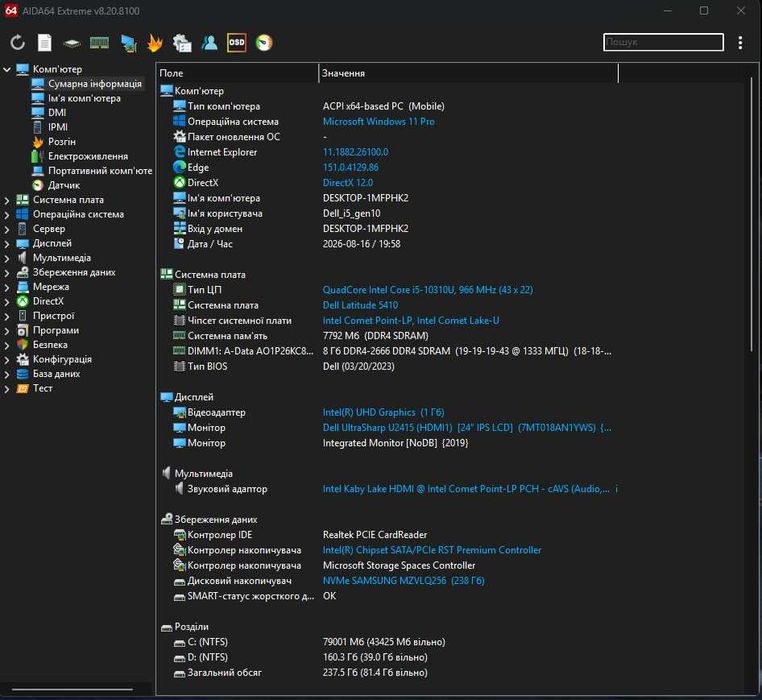Click the user profile toolbar icon

tap(209, 43)
